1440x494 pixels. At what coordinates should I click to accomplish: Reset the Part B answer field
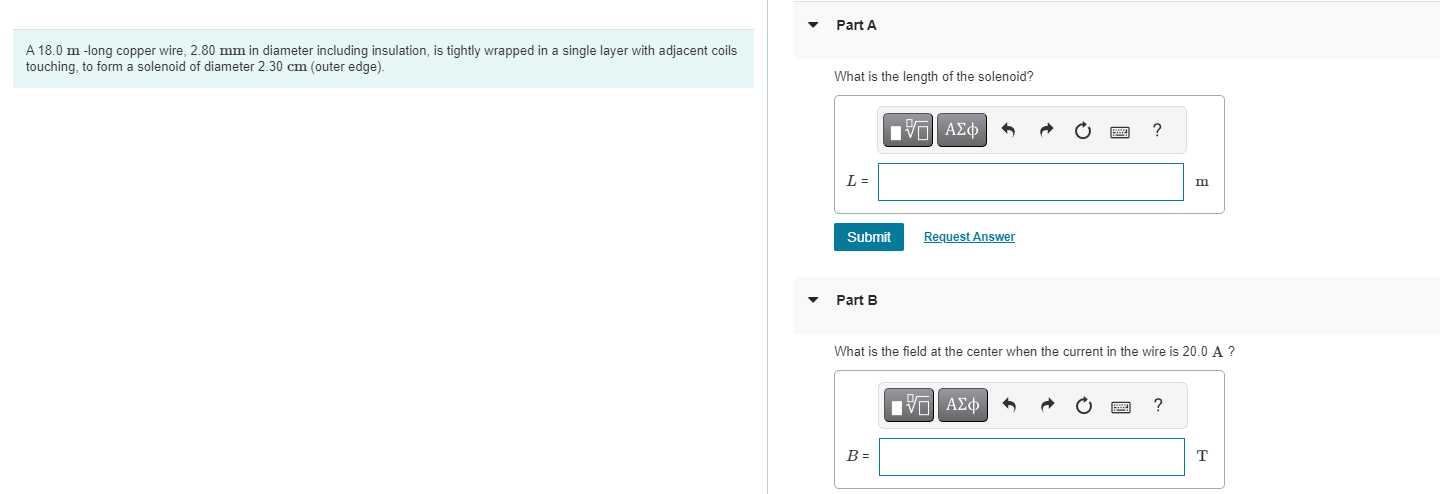point(1083,405)
